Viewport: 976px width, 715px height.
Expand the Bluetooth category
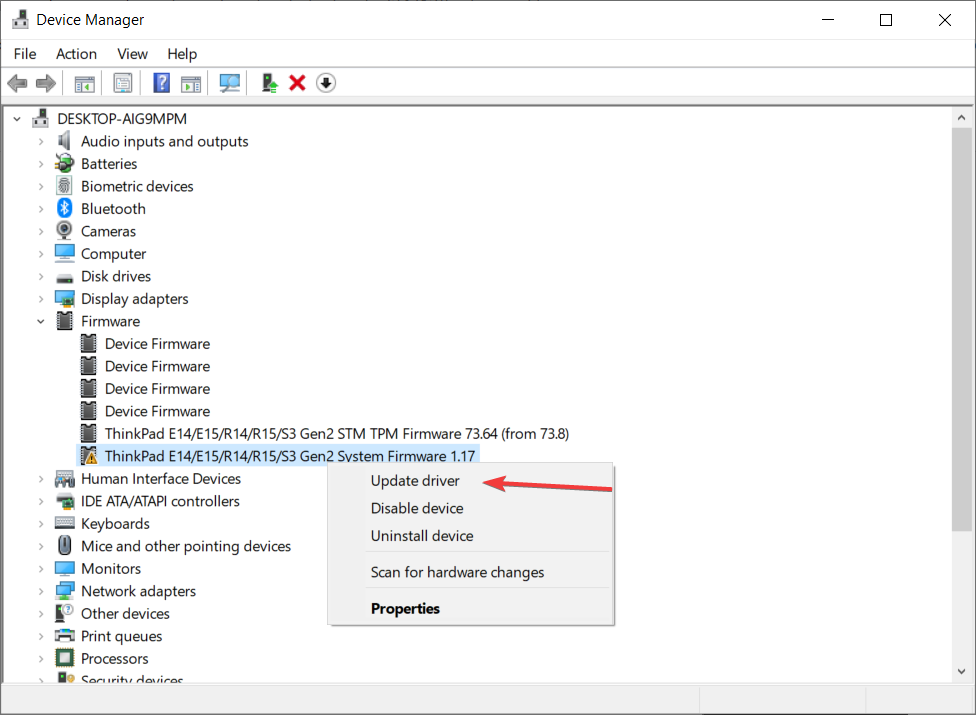41,208
